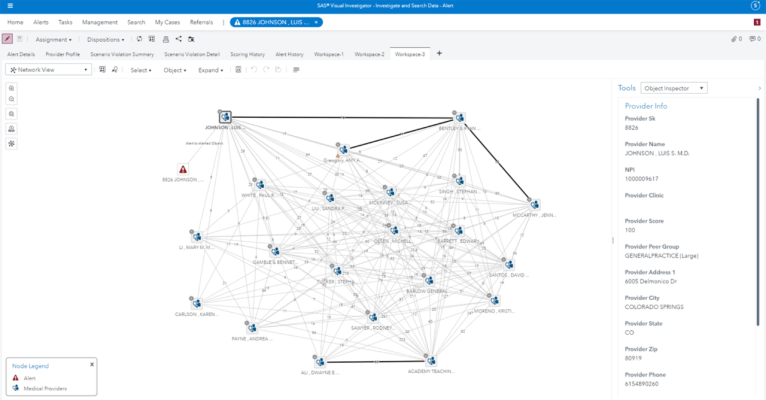The height and width of the screenshot is (400, 766).
Task: Close the 8826 JOHNSON alert tab
Action: 316,21
